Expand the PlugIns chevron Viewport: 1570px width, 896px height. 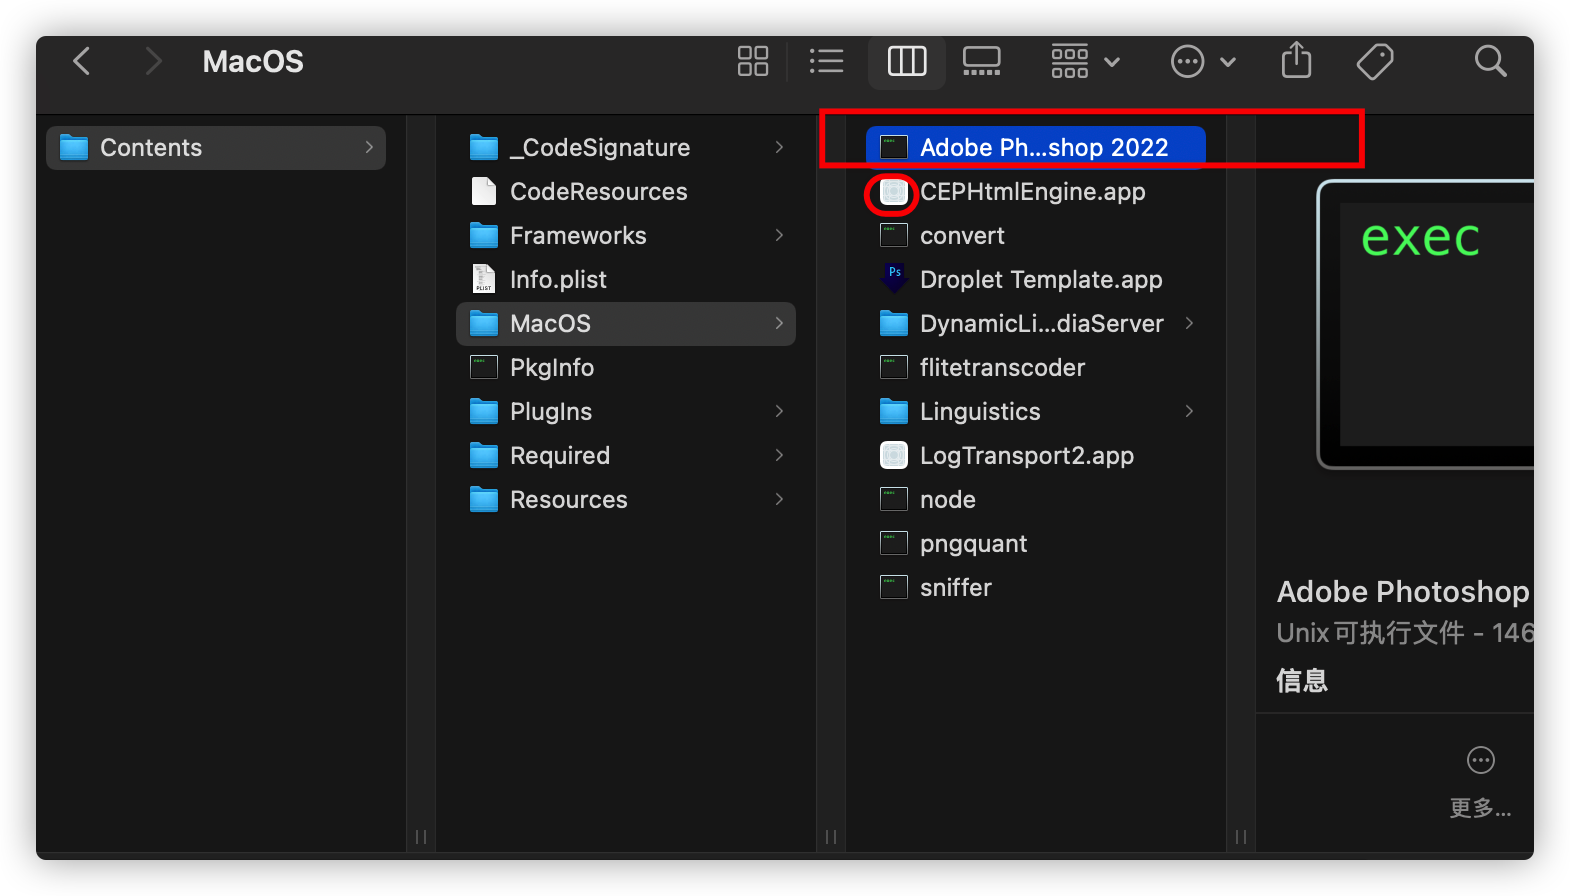(779, 411)
